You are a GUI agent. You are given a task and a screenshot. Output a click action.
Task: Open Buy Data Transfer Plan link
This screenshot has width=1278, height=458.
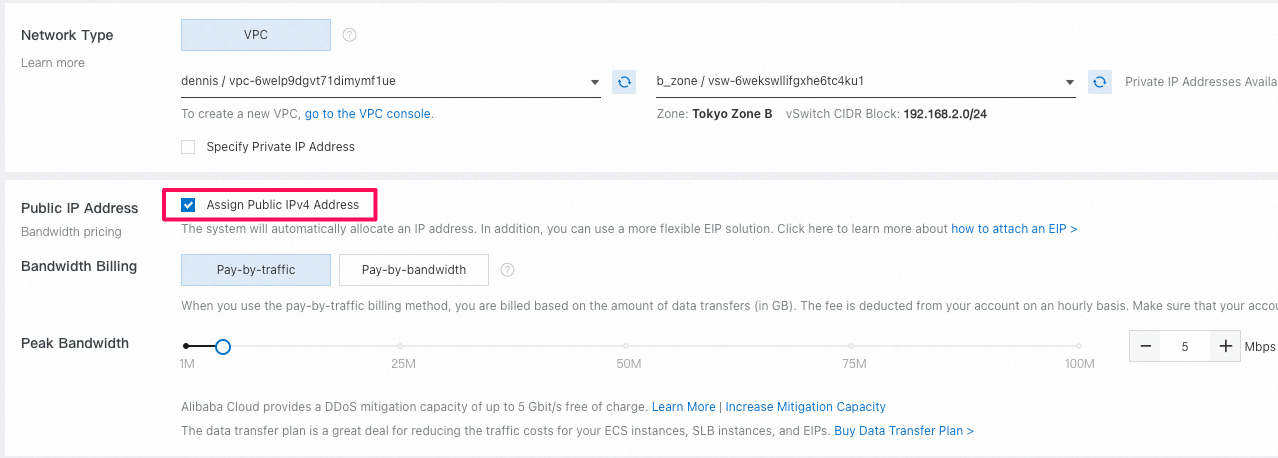coord(904,431)
